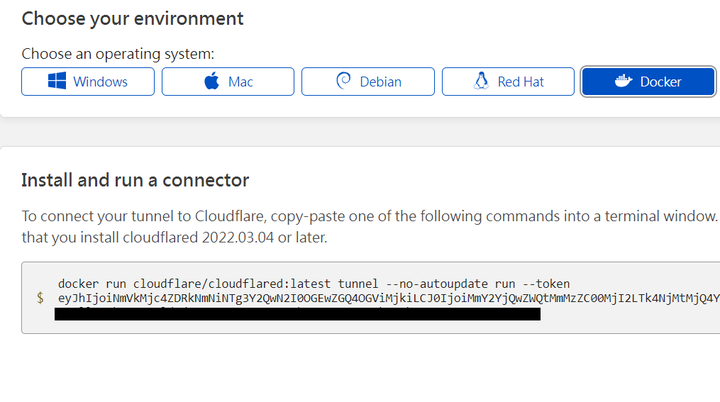Pick the Red Hat operating system
The height and width of the screenshot is (402, 720).
click(508, 82)
